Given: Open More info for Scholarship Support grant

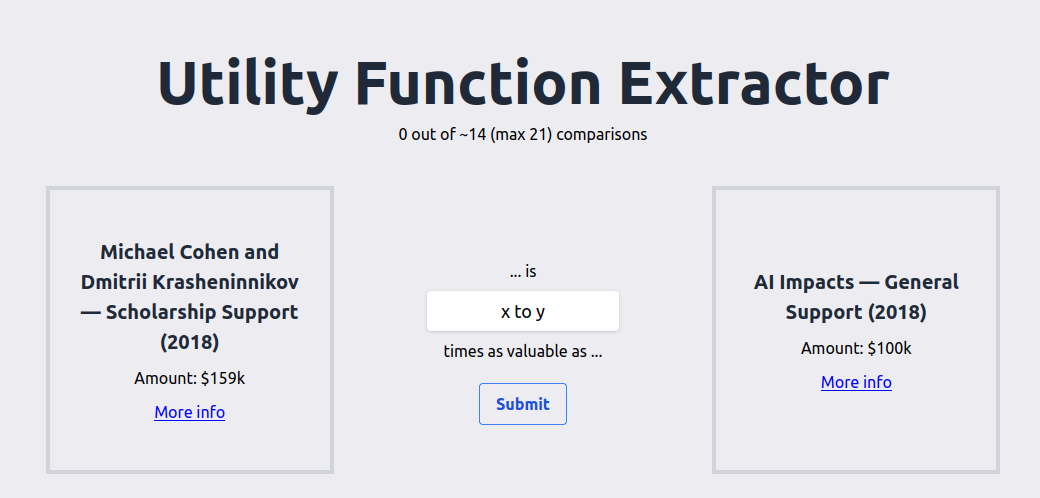Looking at the screenshot, I should coord(190,412).
